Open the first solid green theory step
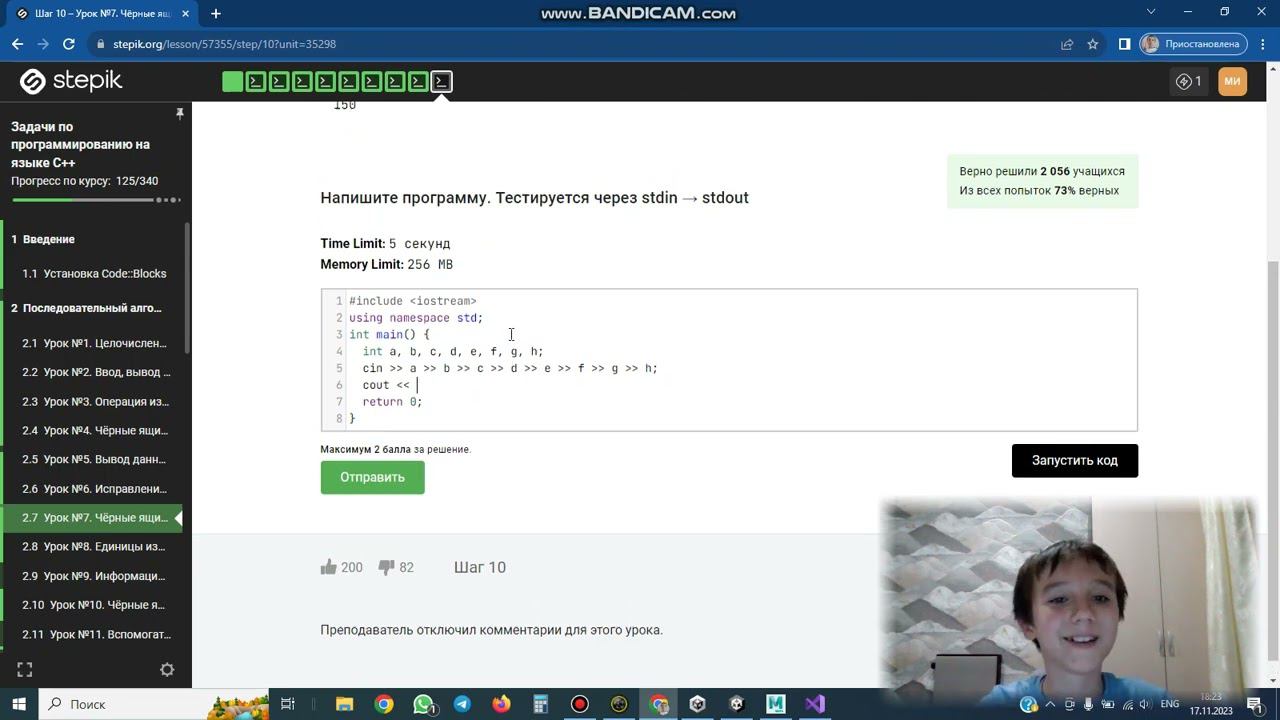 click(232, 82)
